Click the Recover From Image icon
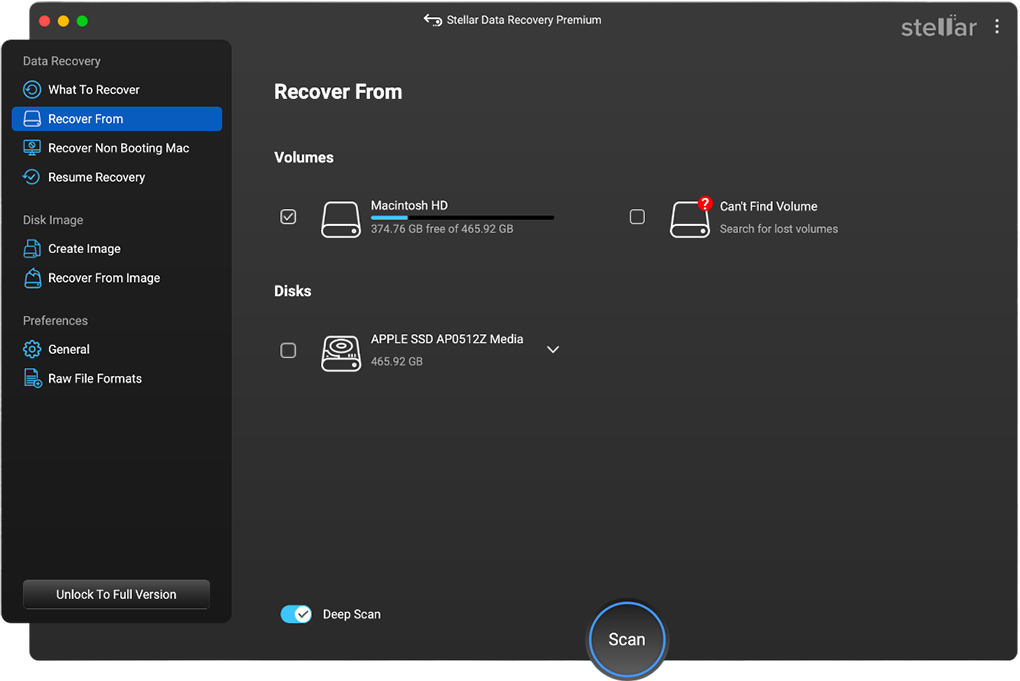The image size is (1020, 681). tap(32, 278)
